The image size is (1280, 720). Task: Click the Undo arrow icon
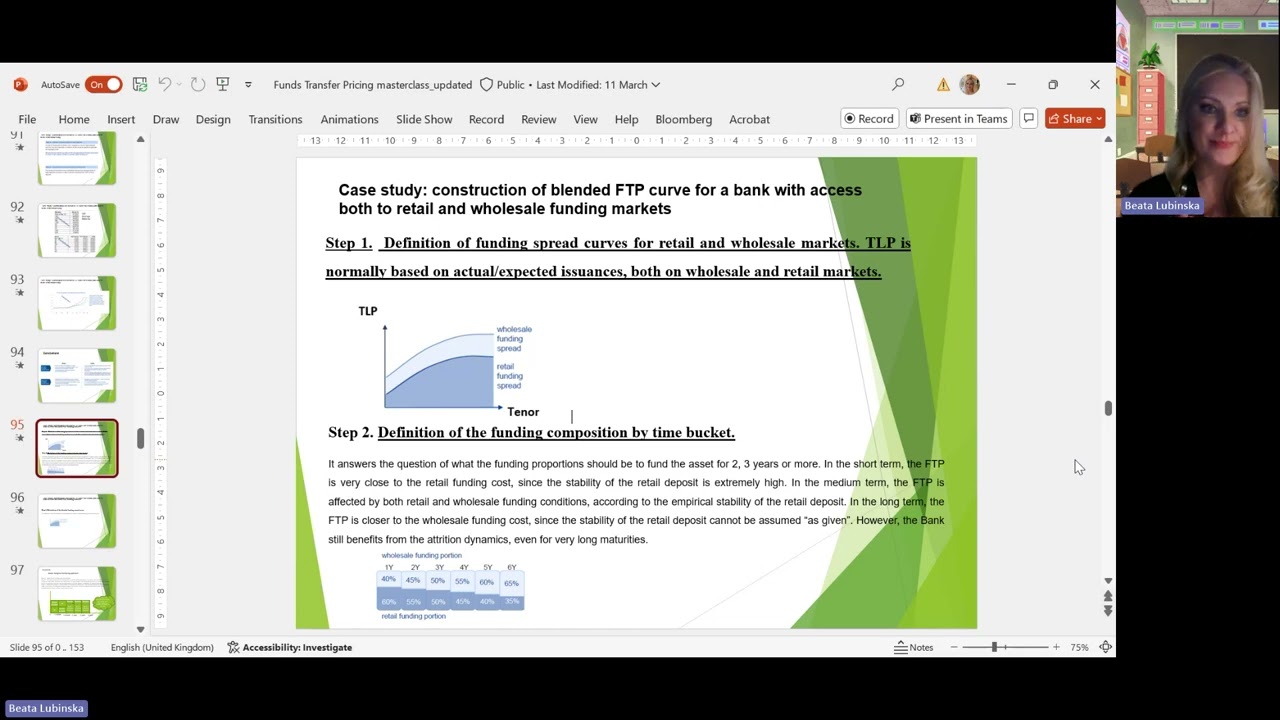(x=164, y=85)
